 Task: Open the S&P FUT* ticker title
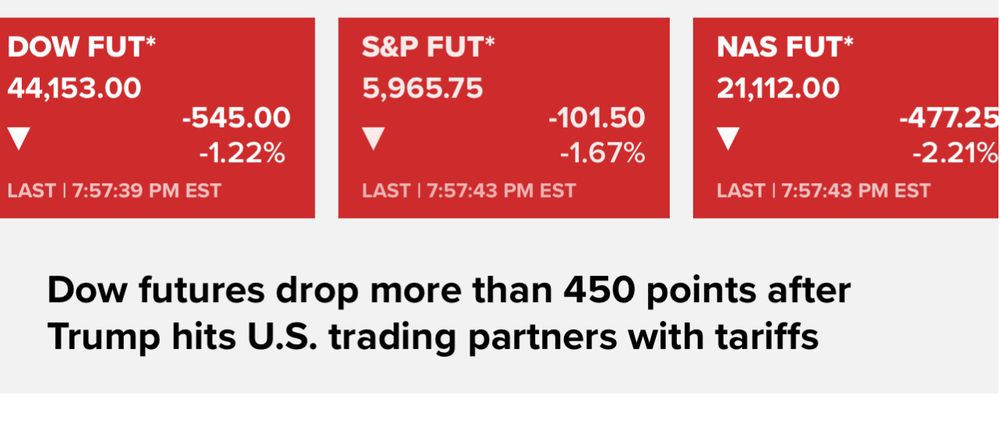pos(429,46)
